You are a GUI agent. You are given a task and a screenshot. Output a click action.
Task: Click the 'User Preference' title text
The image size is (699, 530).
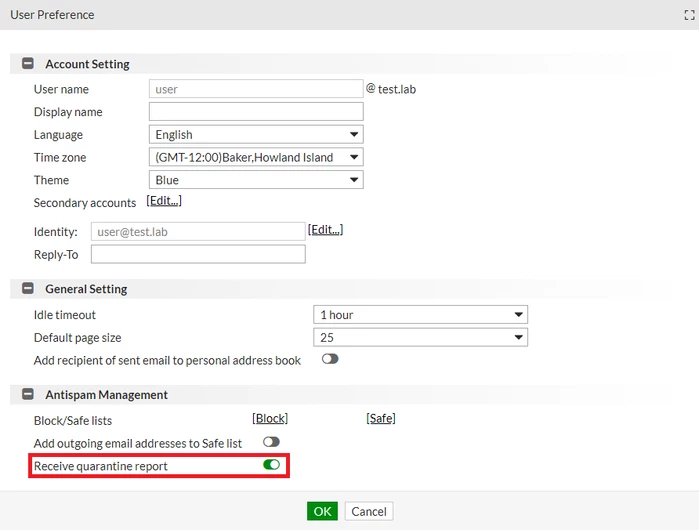coord(52,15)
